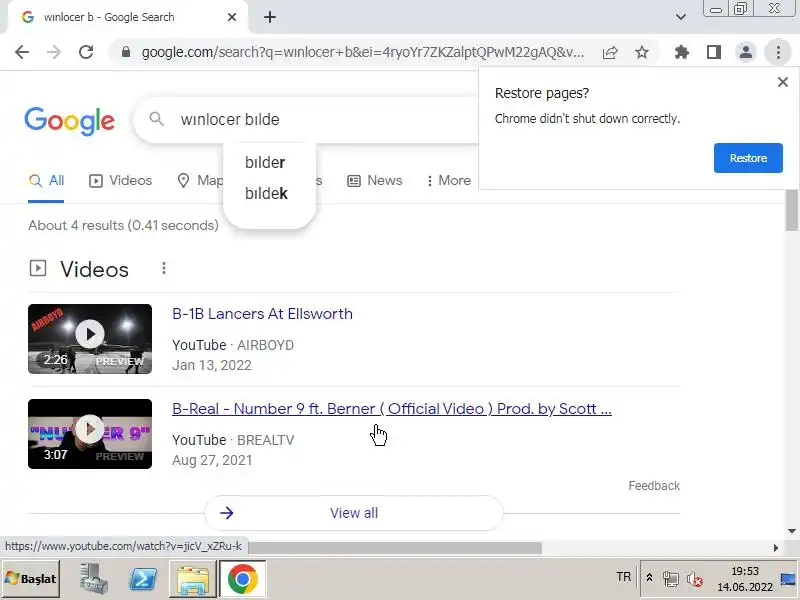
Task: Show hidden tray icons
Action: coord(649,578)
